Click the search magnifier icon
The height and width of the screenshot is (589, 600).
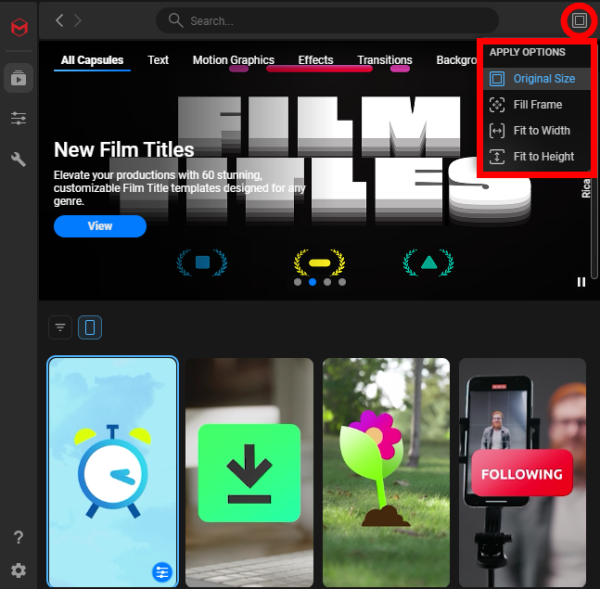(176, 20)
